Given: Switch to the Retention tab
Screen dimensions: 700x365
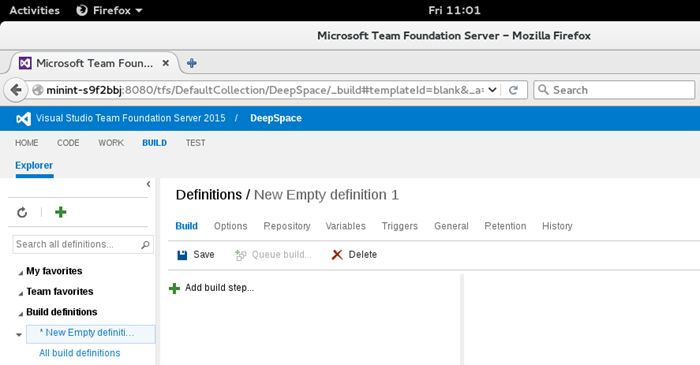Looking at the screenshot, I should click(505, 226).
